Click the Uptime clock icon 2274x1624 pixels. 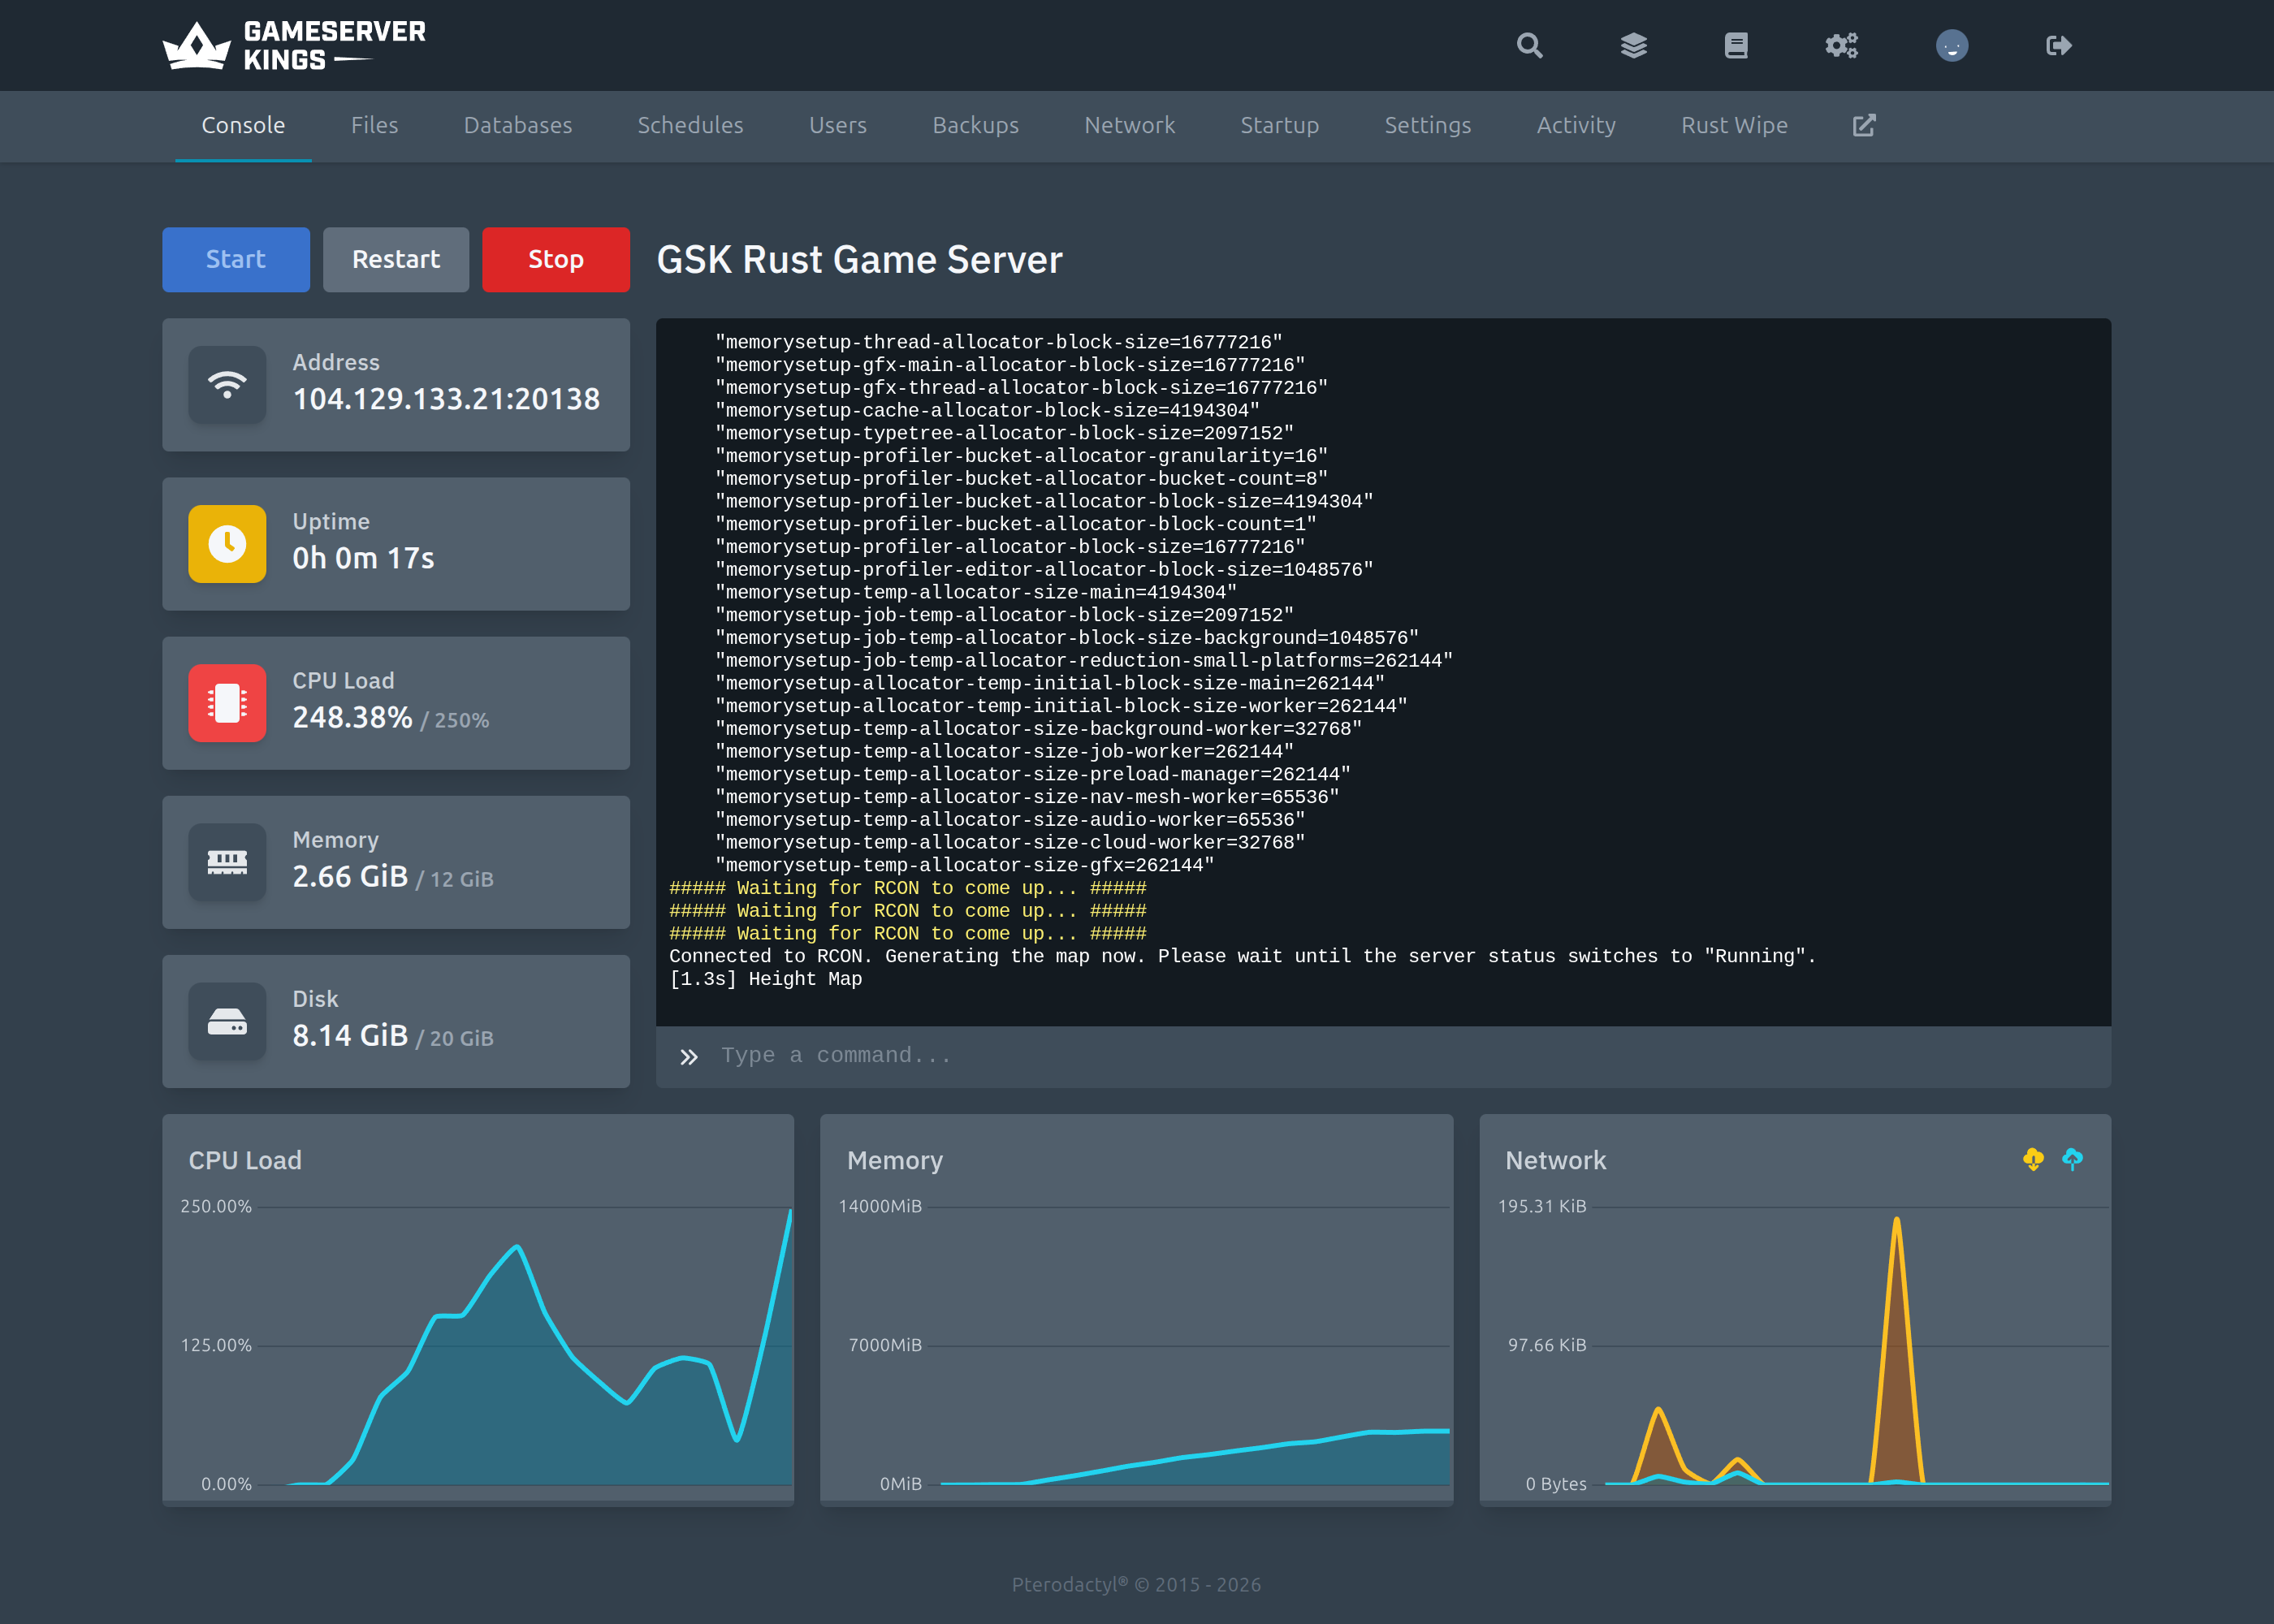click(226, 544)
